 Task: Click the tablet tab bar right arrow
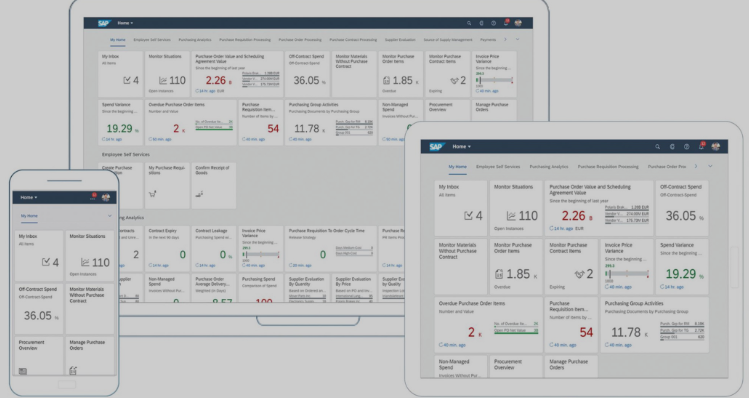696,166
